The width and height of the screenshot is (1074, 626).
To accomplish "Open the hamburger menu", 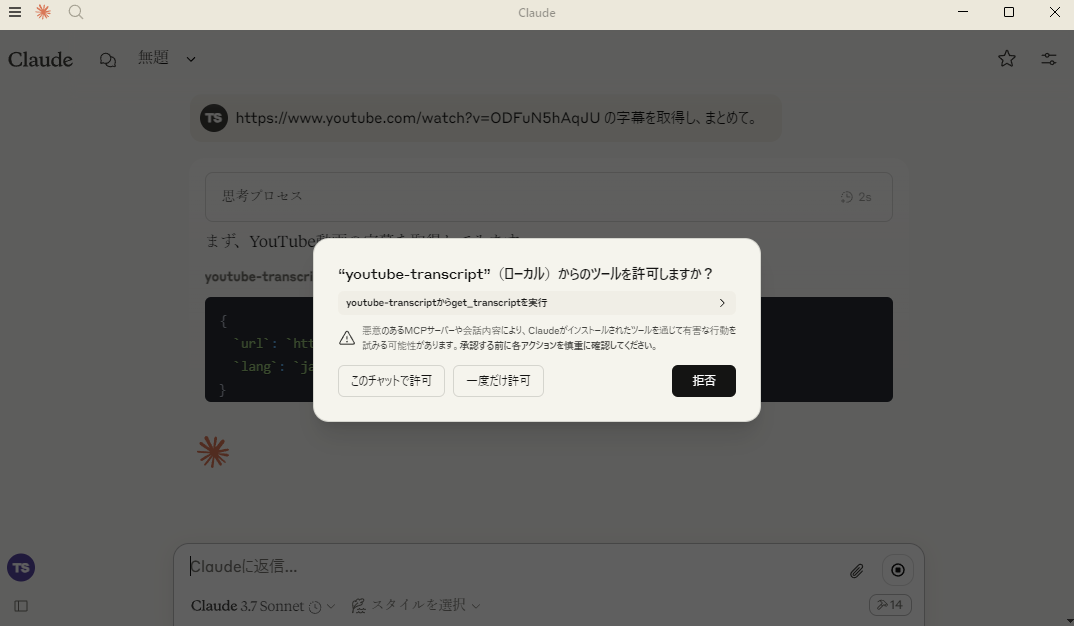I will (x=14, y=12).
